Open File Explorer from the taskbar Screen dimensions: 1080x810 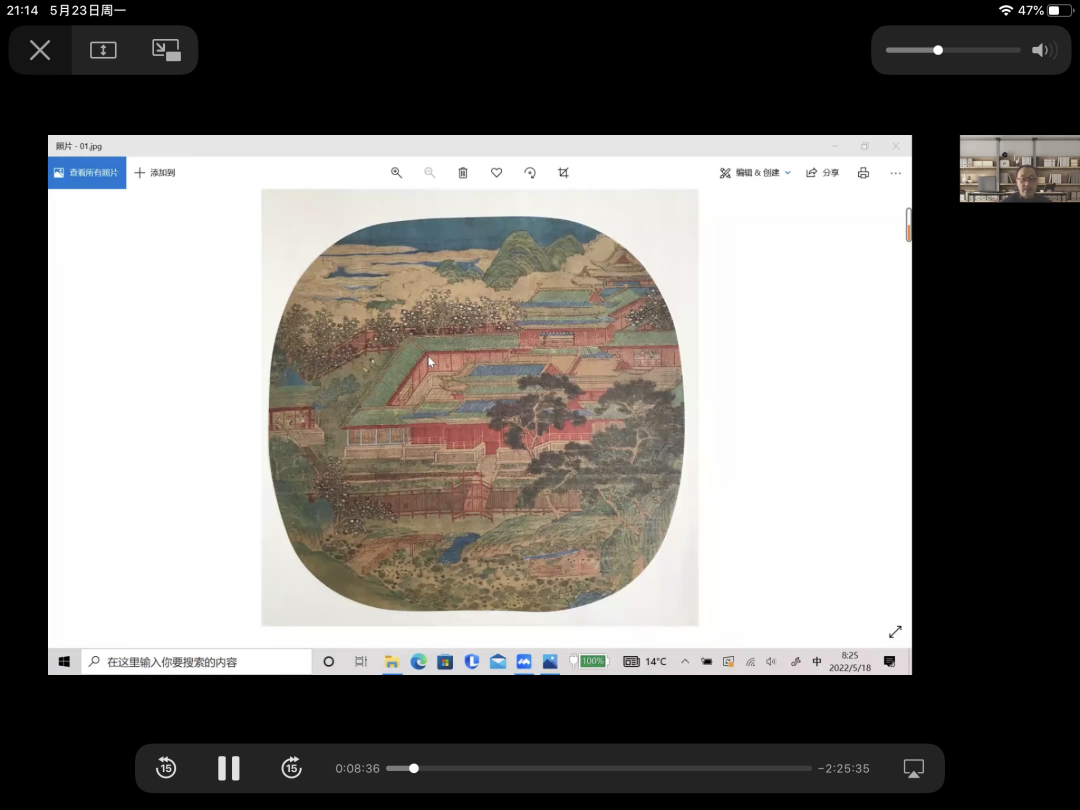click(392, 662)
